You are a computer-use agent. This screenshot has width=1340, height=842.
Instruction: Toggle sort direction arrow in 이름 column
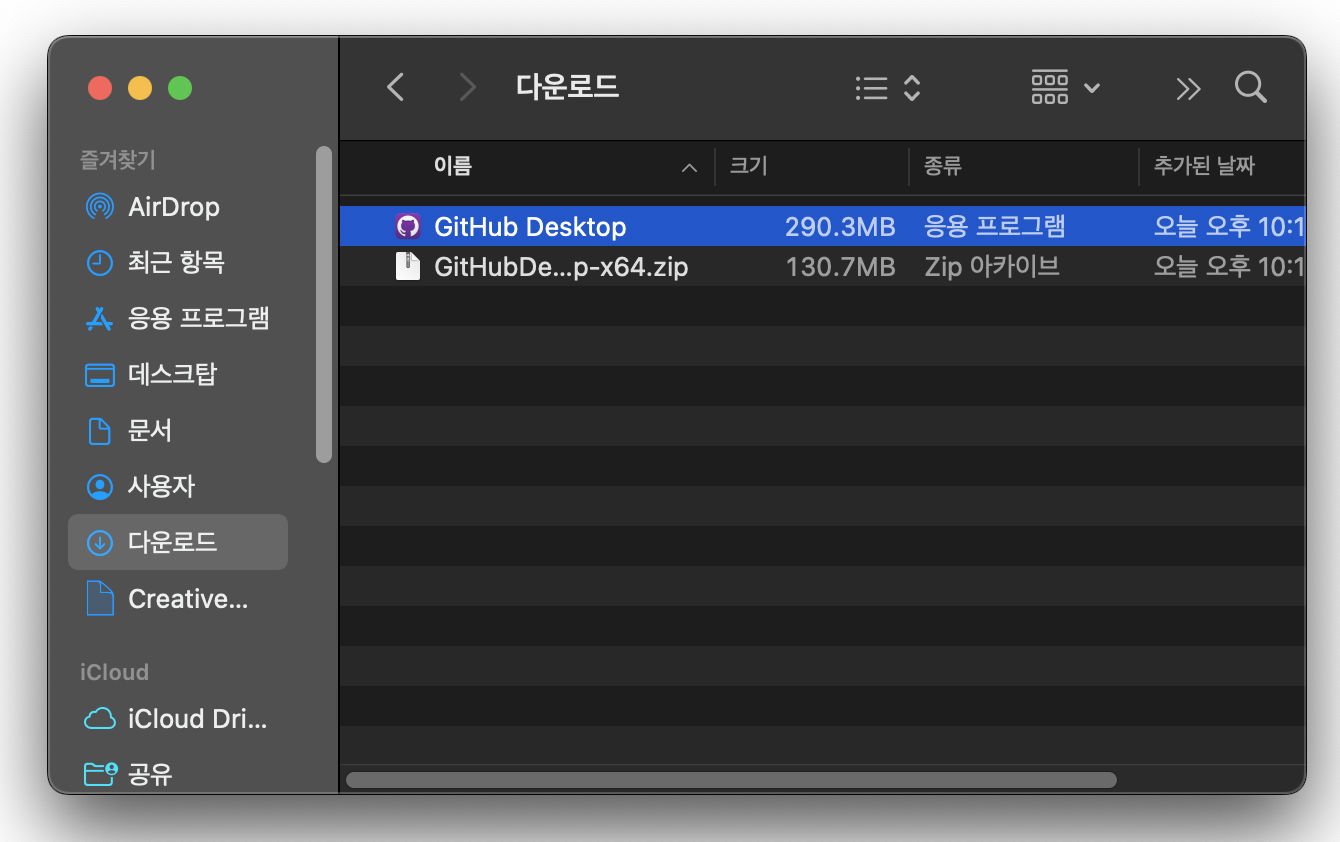[689, 168]
